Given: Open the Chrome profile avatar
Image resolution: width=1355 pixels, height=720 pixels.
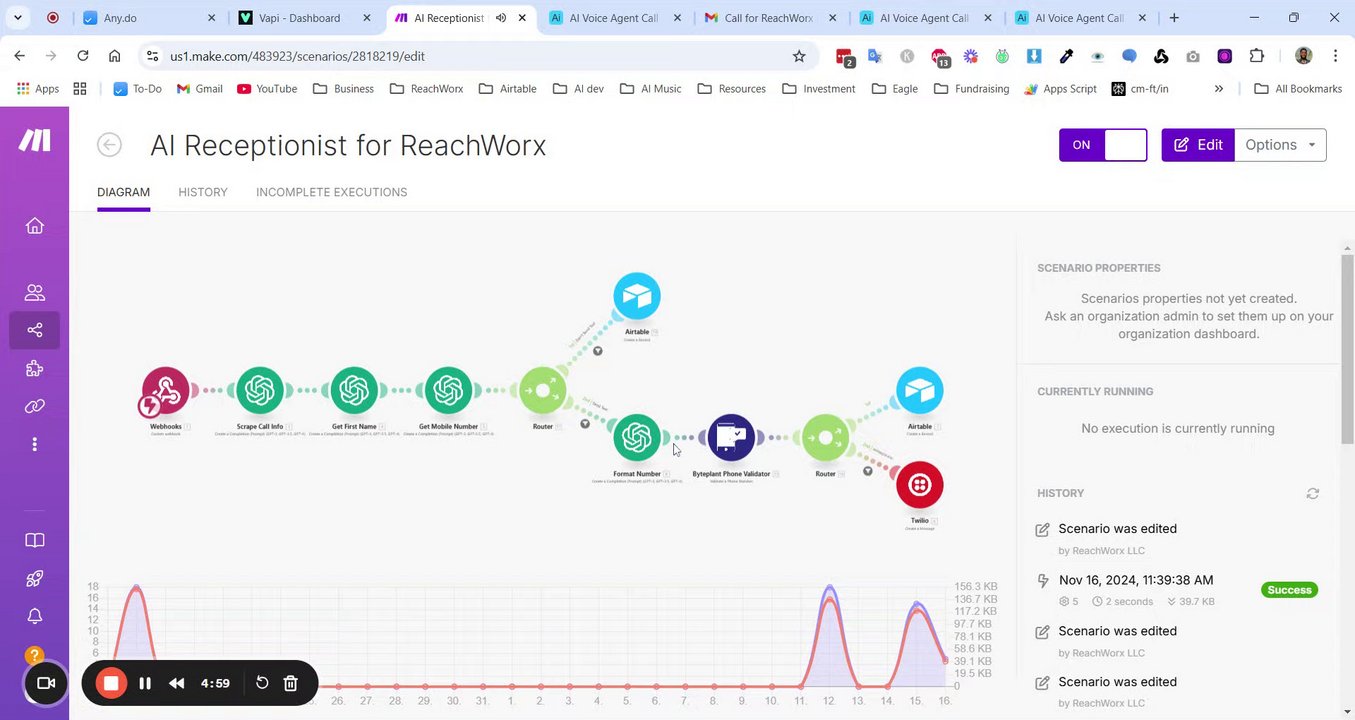Looking at the screenshot, I should tap(1303, 57).
